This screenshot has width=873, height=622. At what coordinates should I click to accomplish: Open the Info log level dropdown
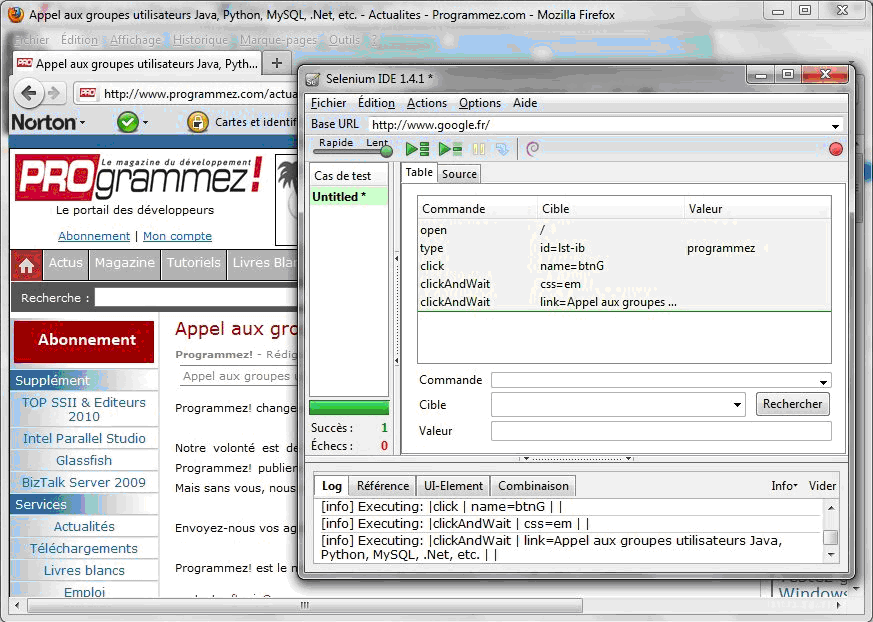(x=784, y=486)
